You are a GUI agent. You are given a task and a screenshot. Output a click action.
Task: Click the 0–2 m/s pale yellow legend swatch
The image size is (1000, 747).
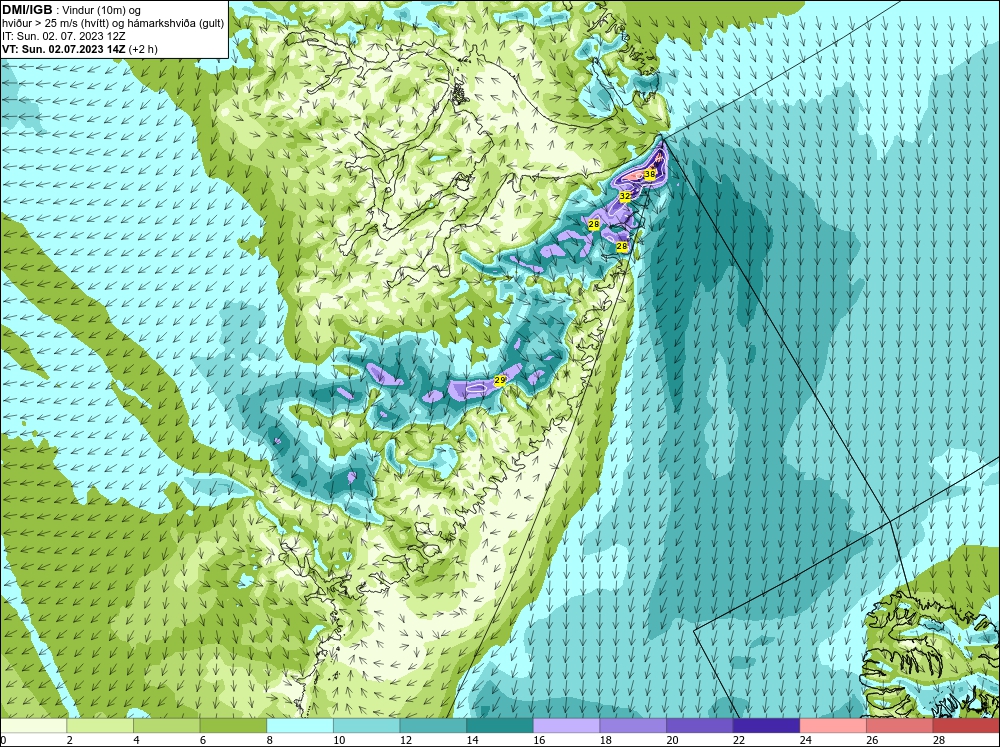(33, 726)
